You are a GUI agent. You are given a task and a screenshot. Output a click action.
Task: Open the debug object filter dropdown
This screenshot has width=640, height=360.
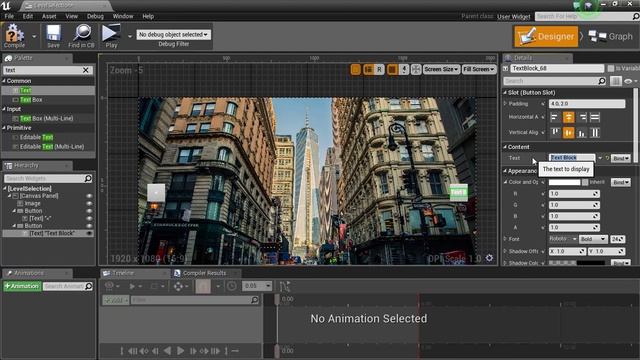tap(173, 35)
